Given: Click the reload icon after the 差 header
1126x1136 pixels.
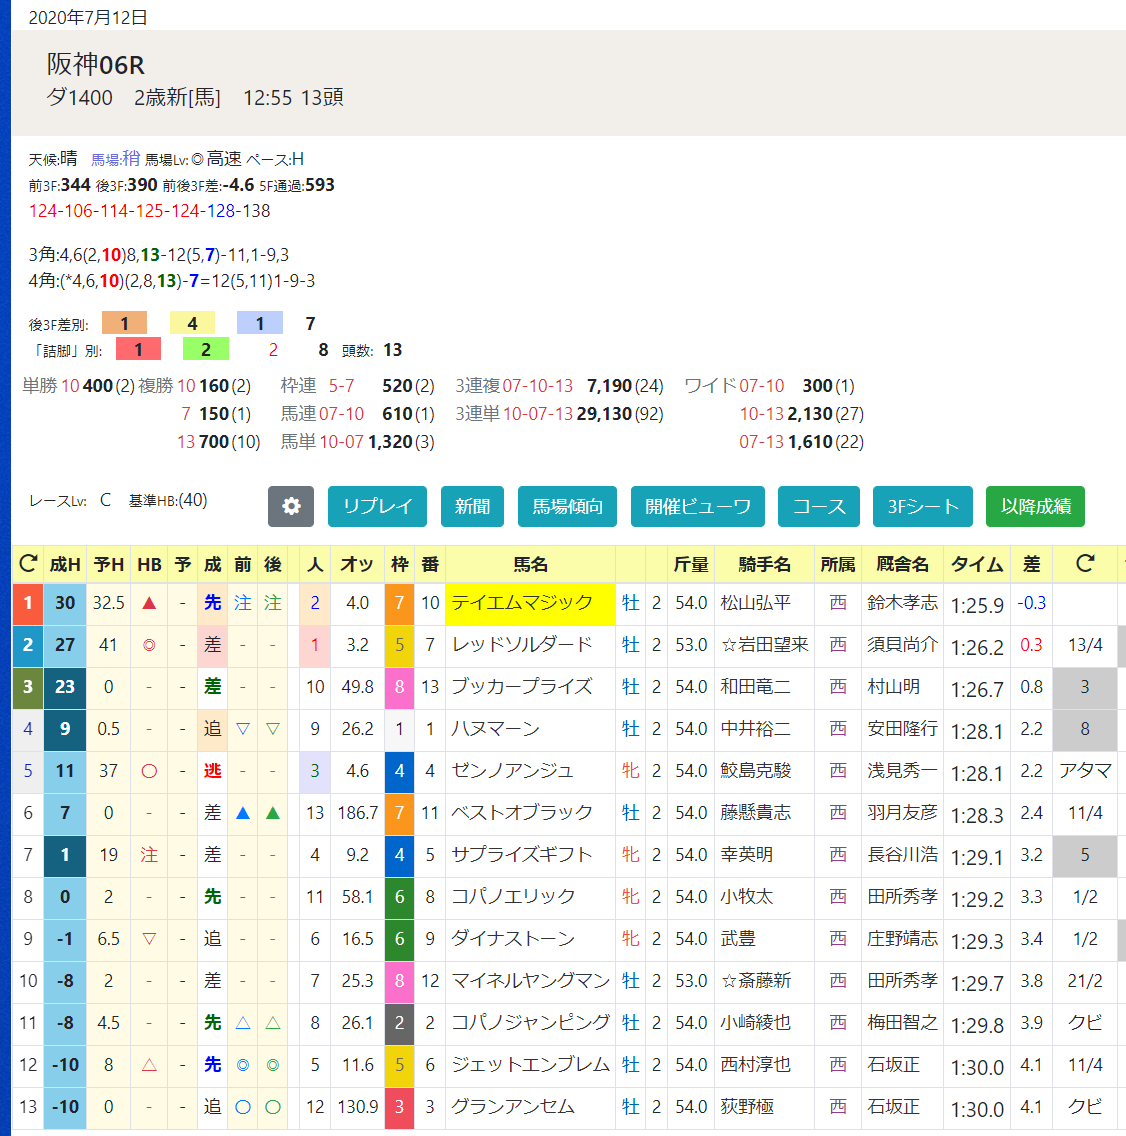Looking at the screenshot, I should point(1085,564).
